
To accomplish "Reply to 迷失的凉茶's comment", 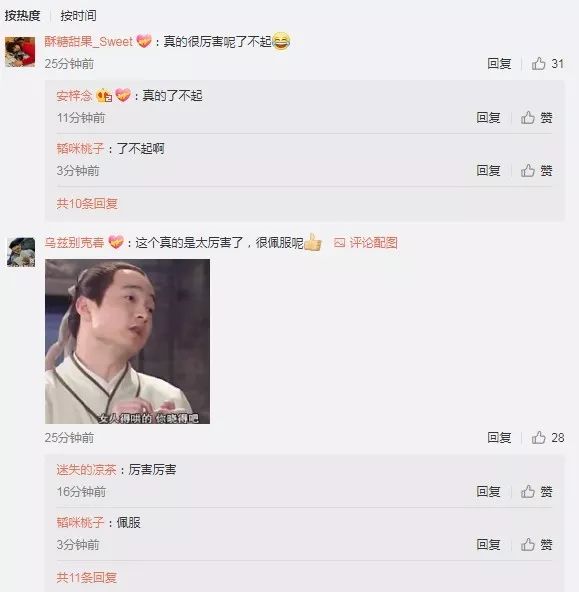I will [488, 491].
